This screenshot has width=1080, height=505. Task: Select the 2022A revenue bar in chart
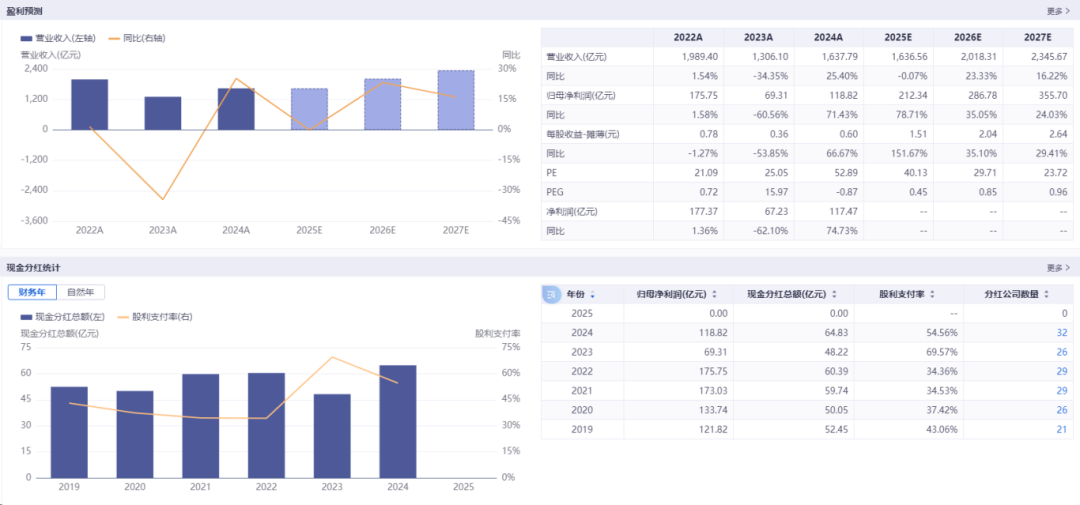[90, 104]
